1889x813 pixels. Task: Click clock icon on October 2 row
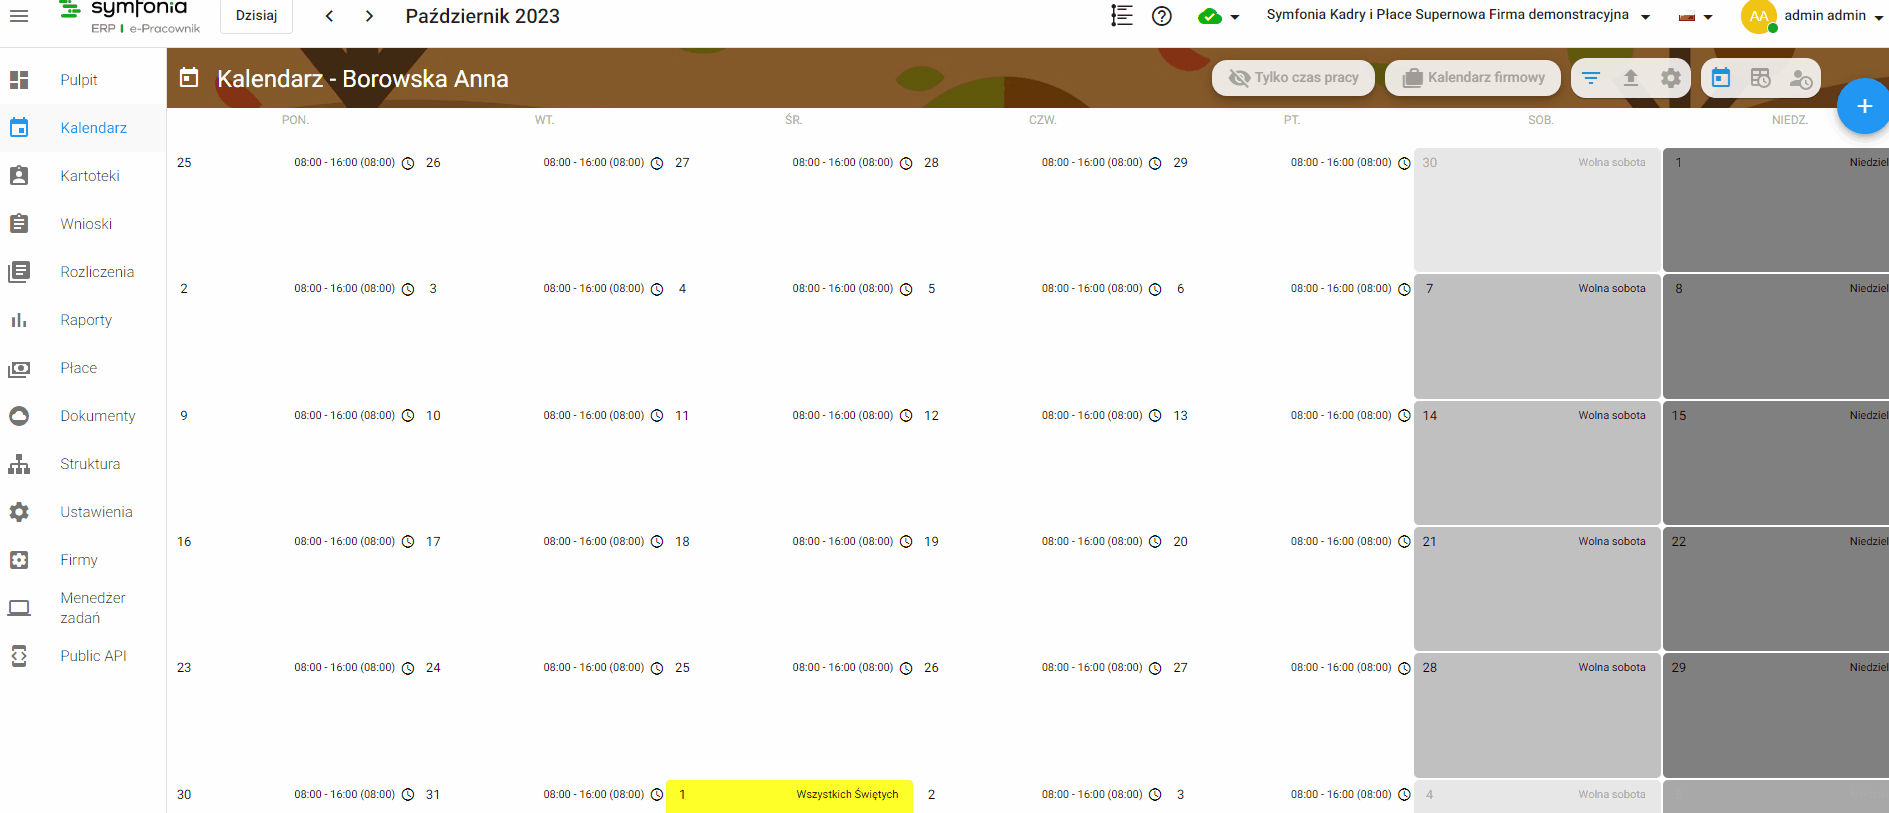[x=408, y=289]
